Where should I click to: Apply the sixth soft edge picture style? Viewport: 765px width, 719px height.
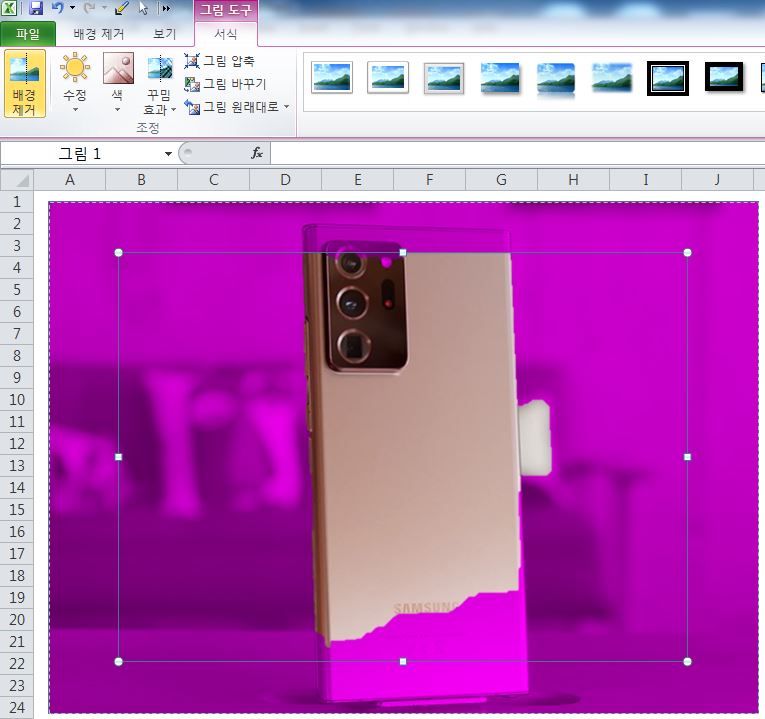coord(612,78)
